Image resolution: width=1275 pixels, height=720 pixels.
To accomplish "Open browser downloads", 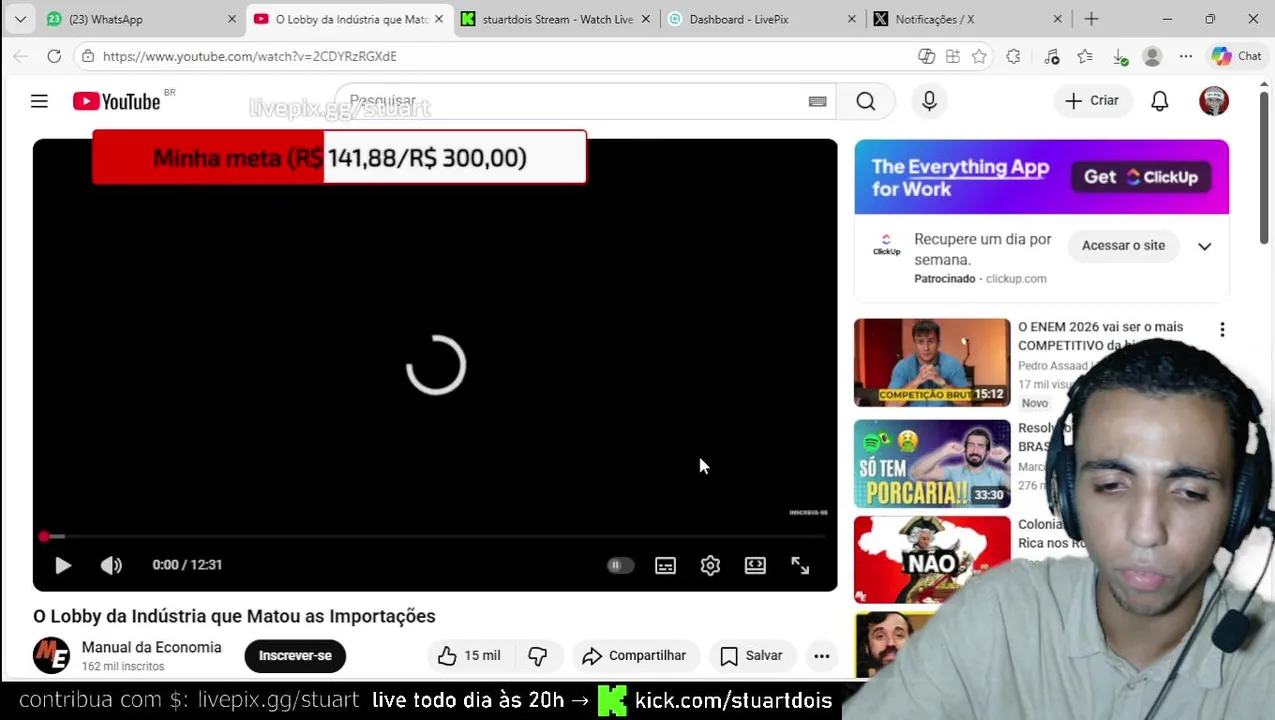I will [x=1120, y=57].
